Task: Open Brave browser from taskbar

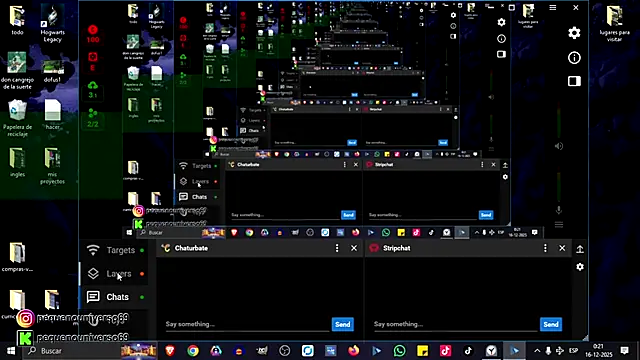Action: click(170, 351)
